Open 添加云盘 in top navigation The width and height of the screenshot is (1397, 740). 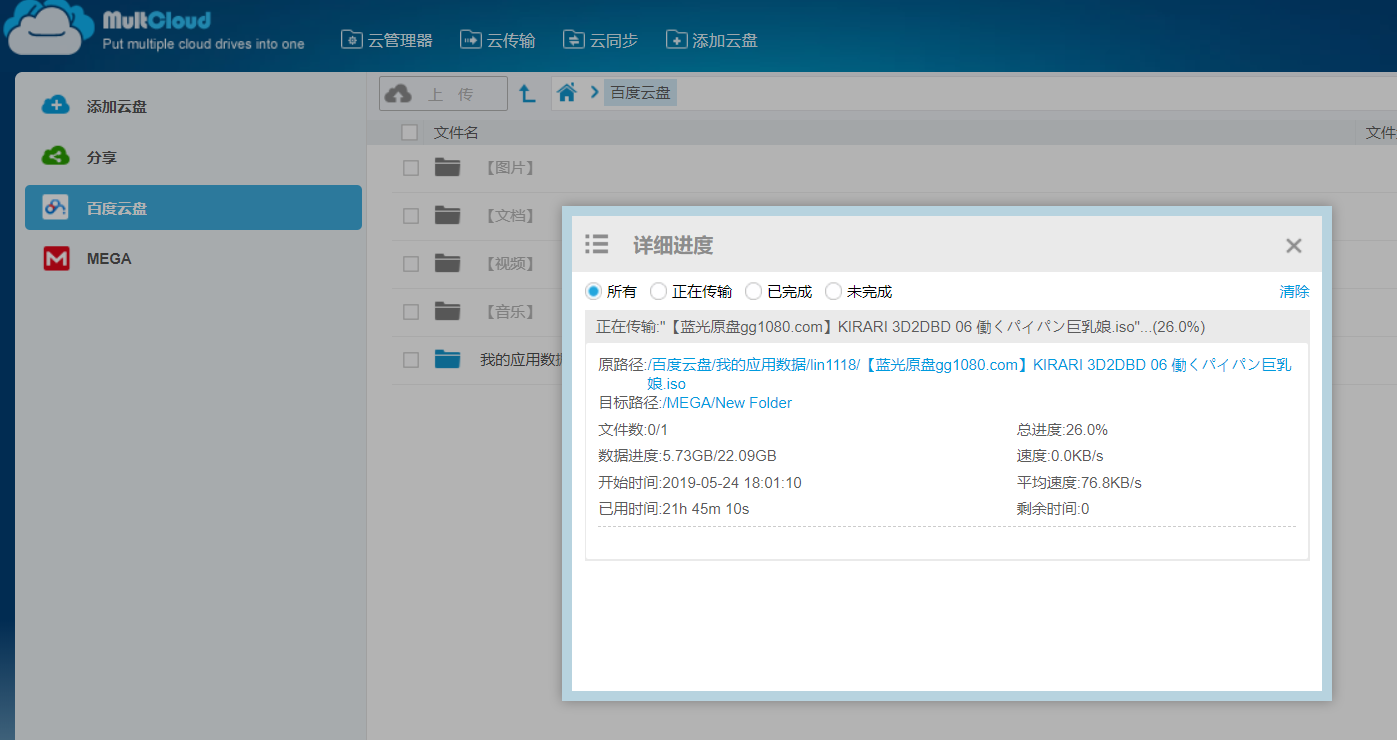pos(711,40)
